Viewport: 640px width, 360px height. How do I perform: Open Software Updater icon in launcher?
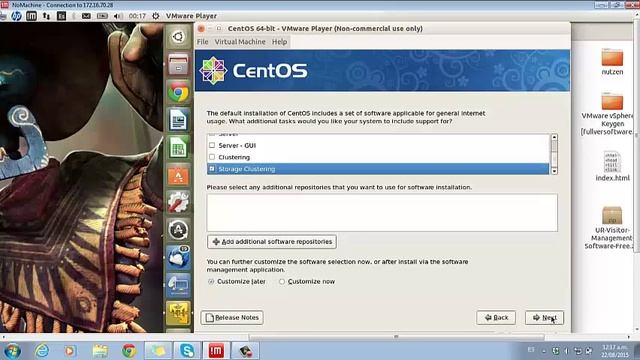tap(178, 230)
